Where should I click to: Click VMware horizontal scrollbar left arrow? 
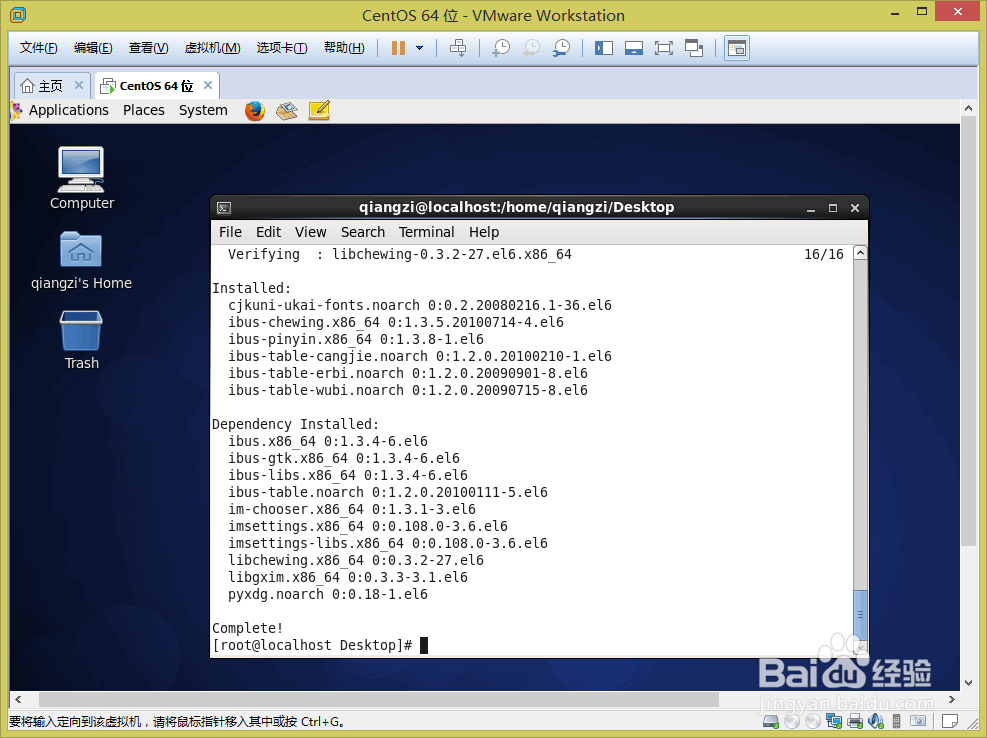point(18,700)
